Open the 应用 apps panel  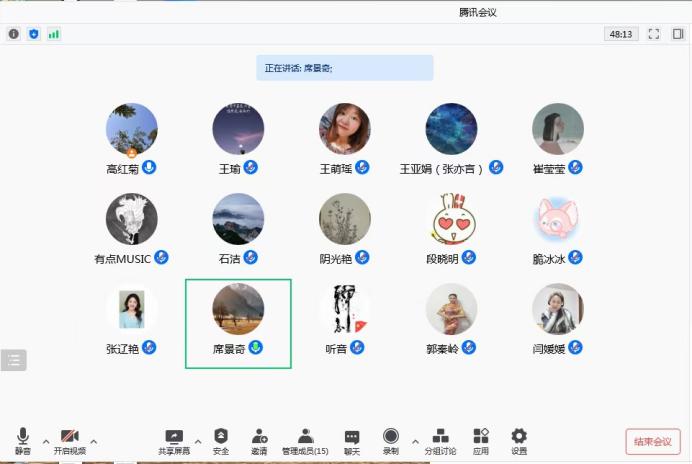(x=481, y=440)
